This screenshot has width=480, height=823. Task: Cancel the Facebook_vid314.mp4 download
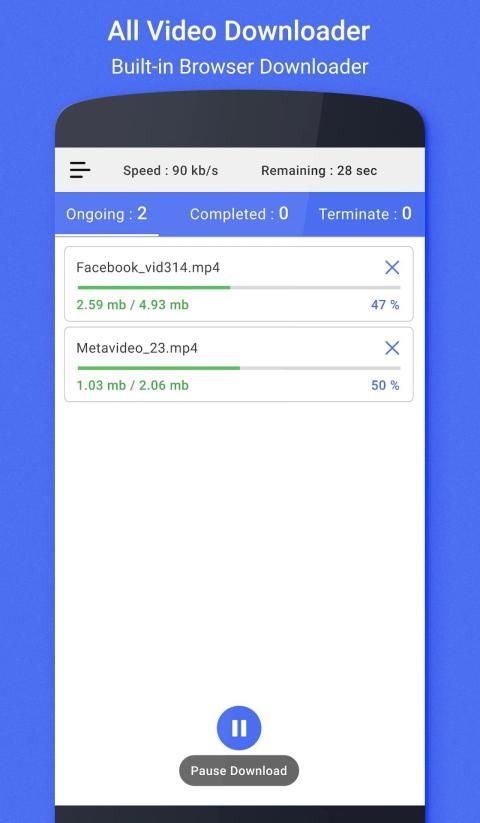click(392, 268)
